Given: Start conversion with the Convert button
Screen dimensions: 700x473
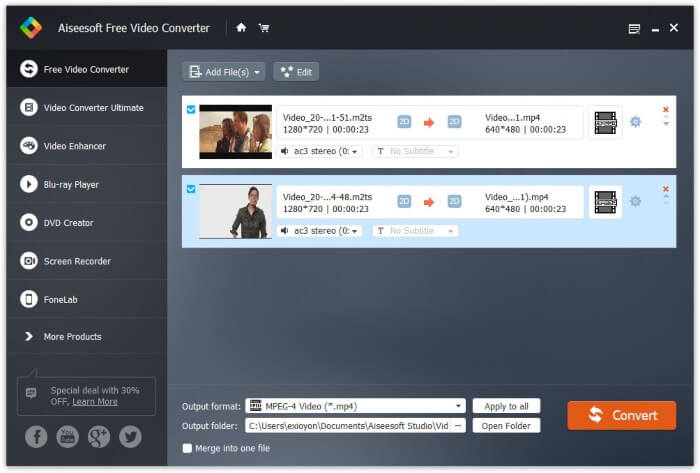Looking at the screenshot, I should (x=621, y=415).
